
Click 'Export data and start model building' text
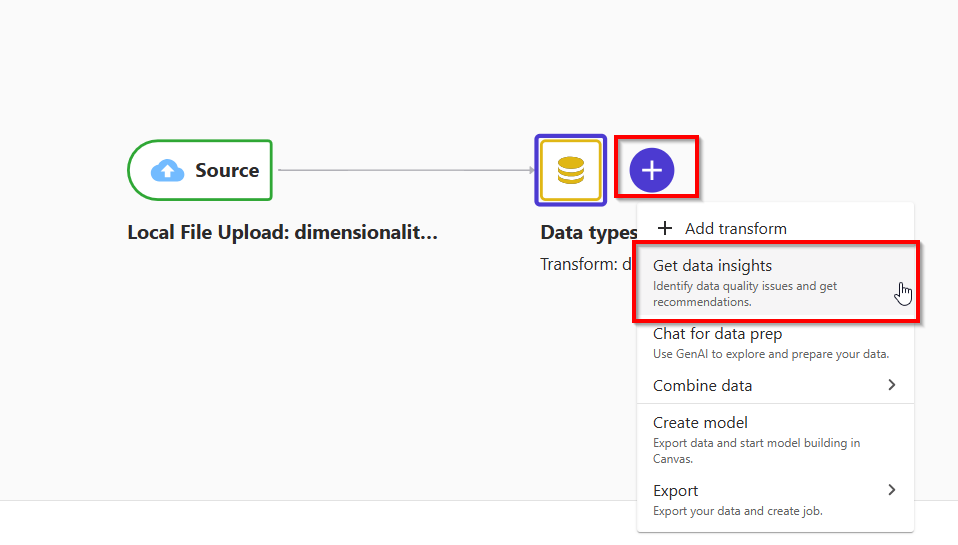click(x=756, y=443)
